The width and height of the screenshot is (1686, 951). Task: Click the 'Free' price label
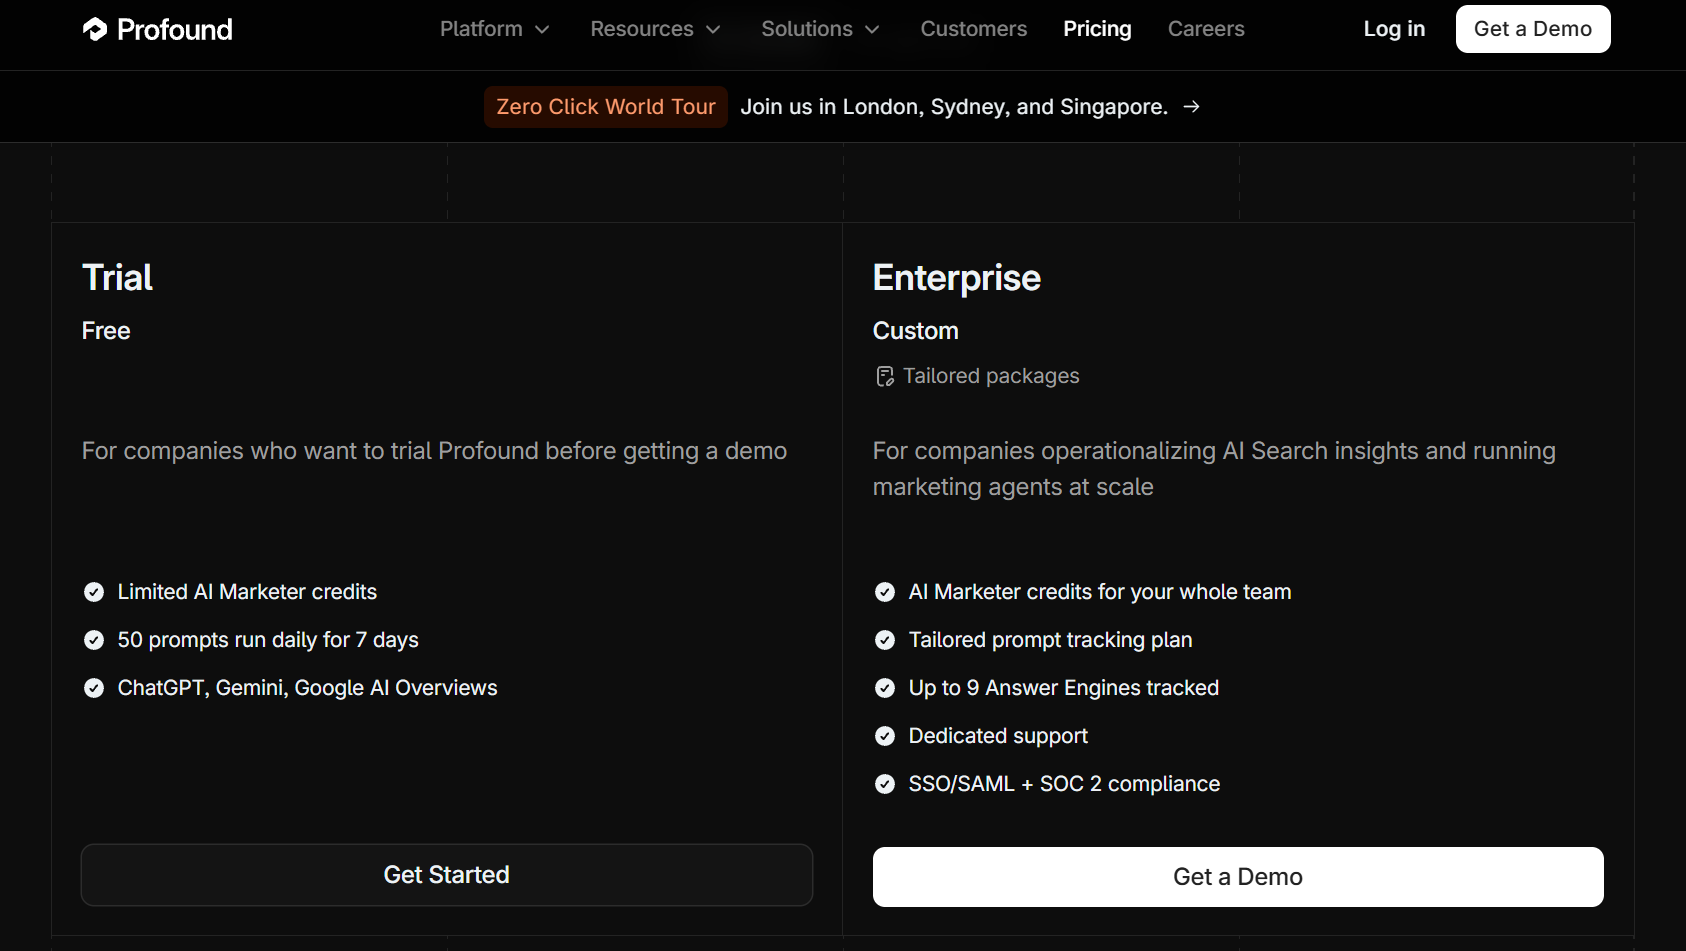(106, 331)
